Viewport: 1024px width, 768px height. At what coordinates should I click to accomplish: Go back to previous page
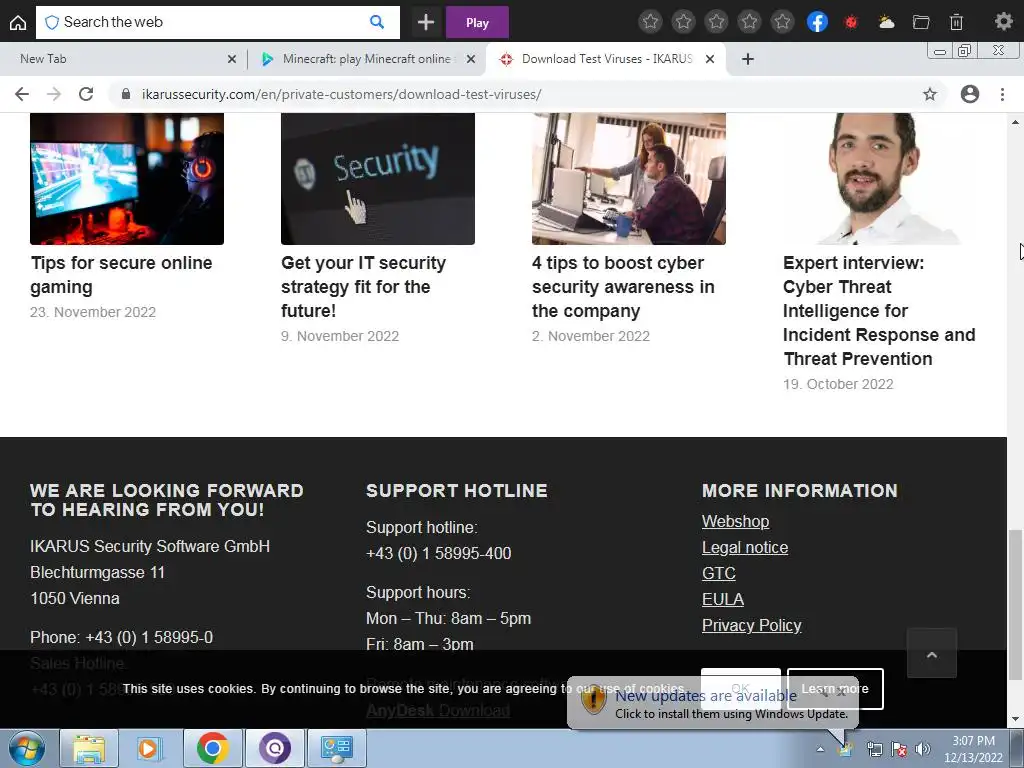22,94
